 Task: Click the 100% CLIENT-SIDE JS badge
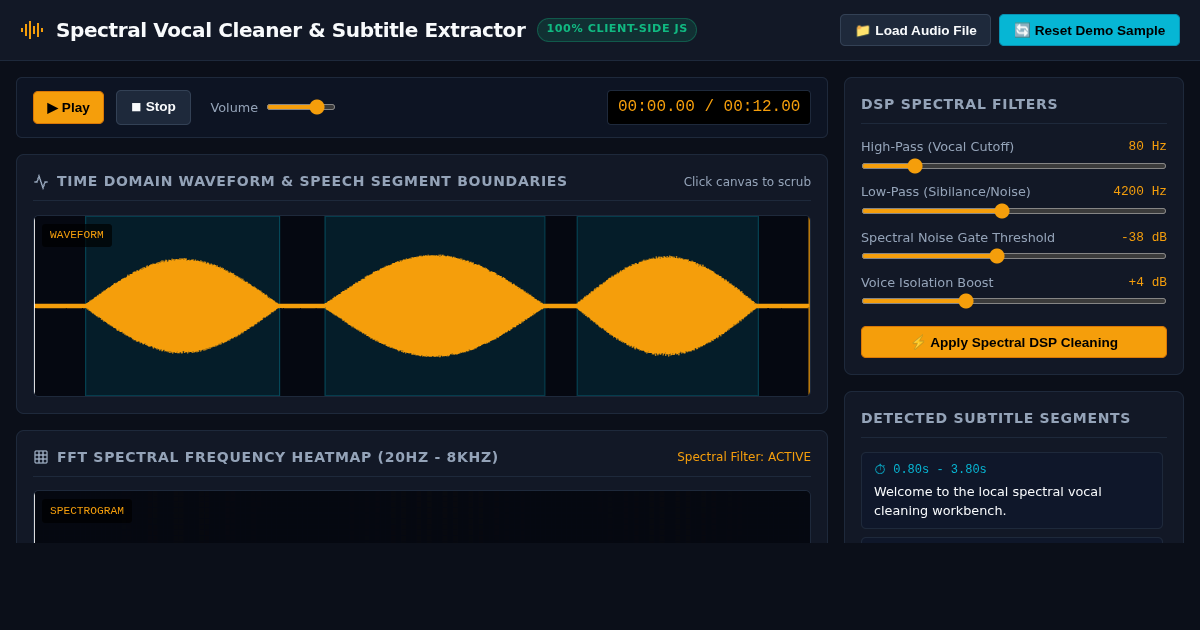tap(617, 29)
